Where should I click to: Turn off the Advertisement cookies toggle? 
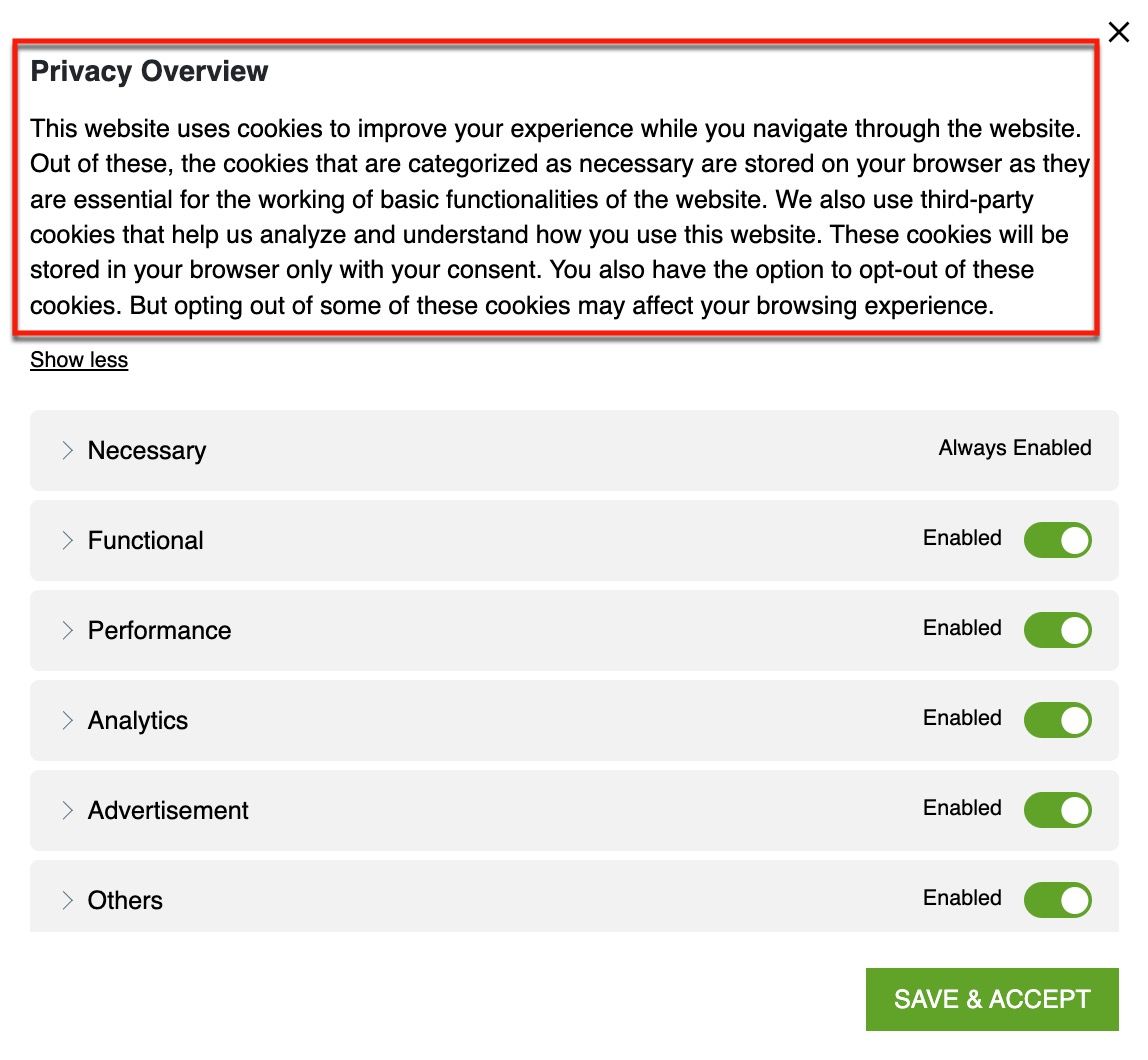(x=1057, y=810)
